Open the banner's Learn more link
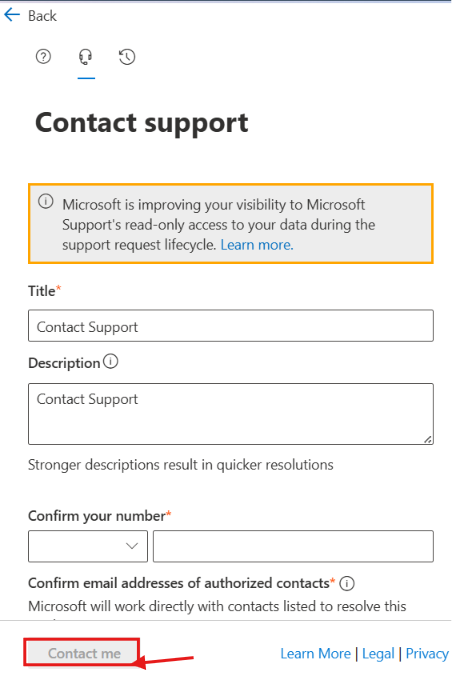452x675 pixels. (x=257, y=245)
